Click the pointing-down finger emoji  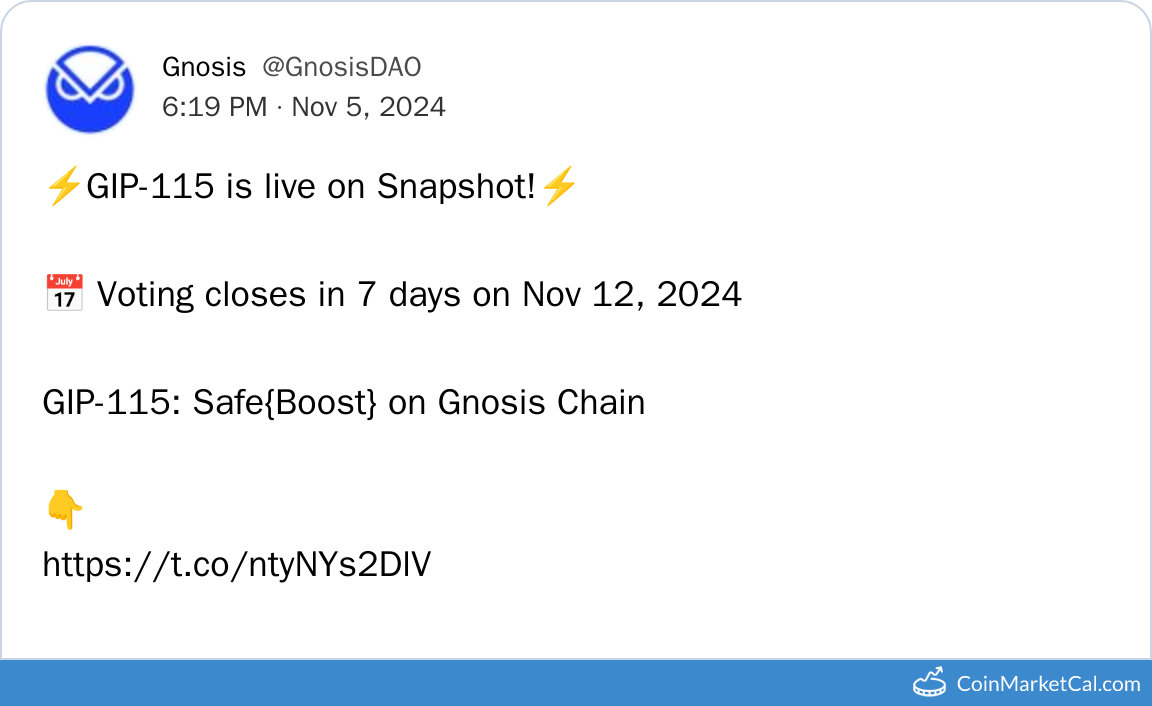pos(64,511)
